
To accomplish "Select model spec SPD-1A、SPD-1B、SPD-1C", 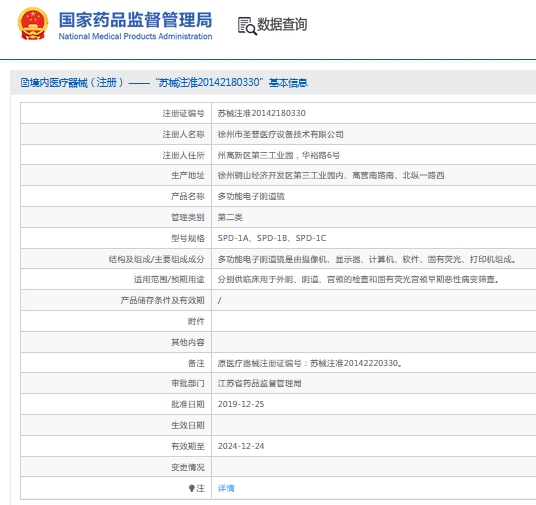I will [272, 238].
